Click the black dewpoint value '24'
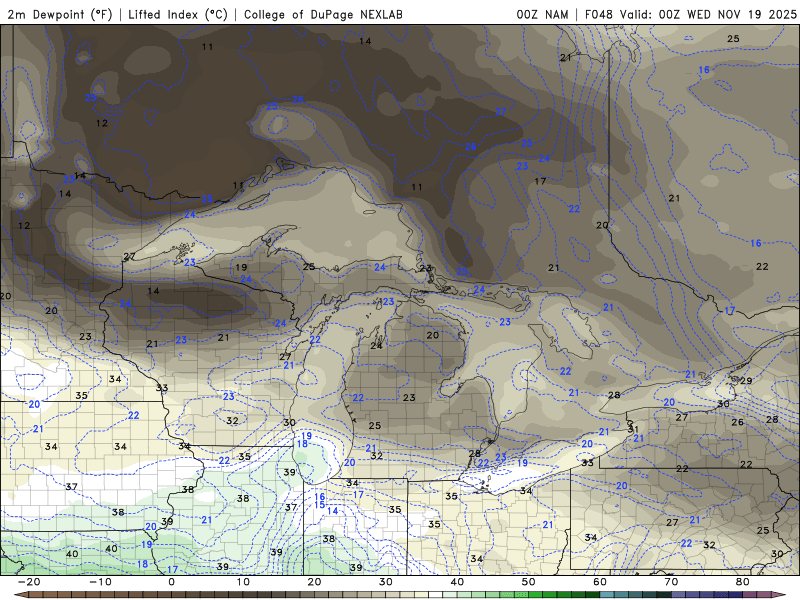Image resolution: width=800 pixels, height=600 pixels. (x=376, y=346)
